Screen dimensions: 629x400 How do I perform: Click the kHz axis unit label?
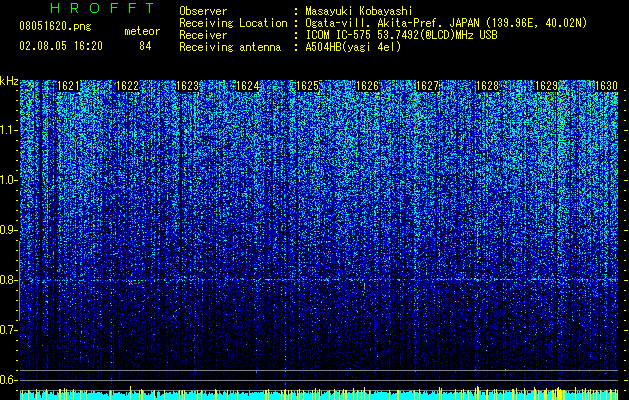(9, 81)
